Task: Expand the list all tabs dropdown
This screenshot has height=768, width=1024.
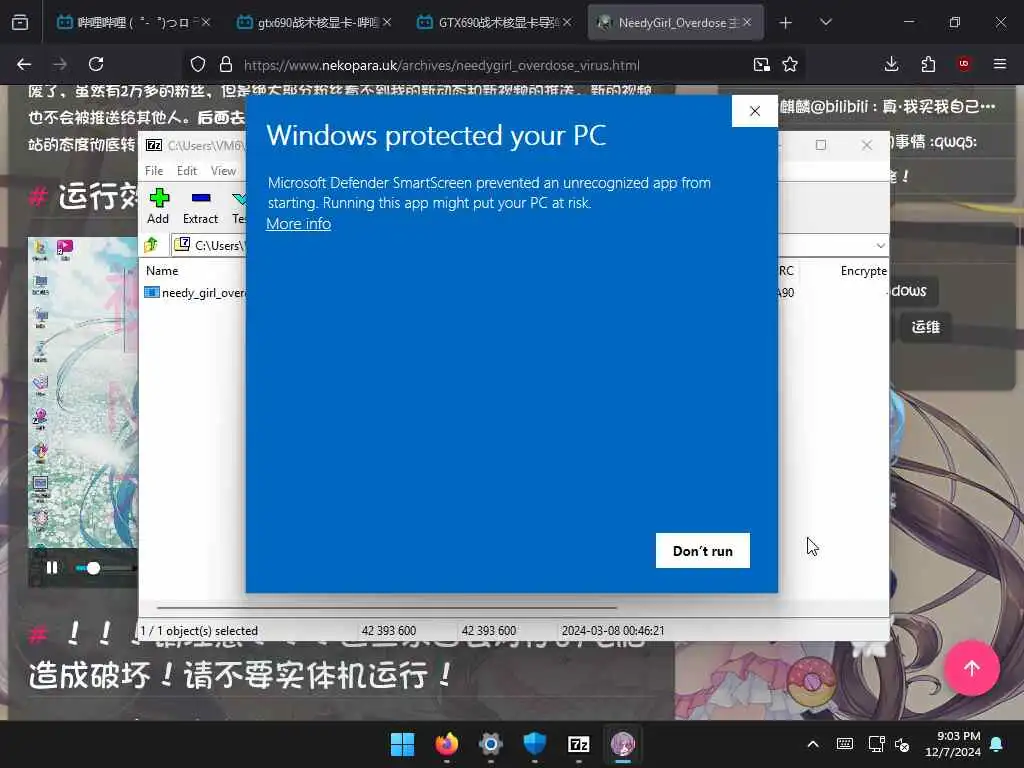Action: pos(826,22)
